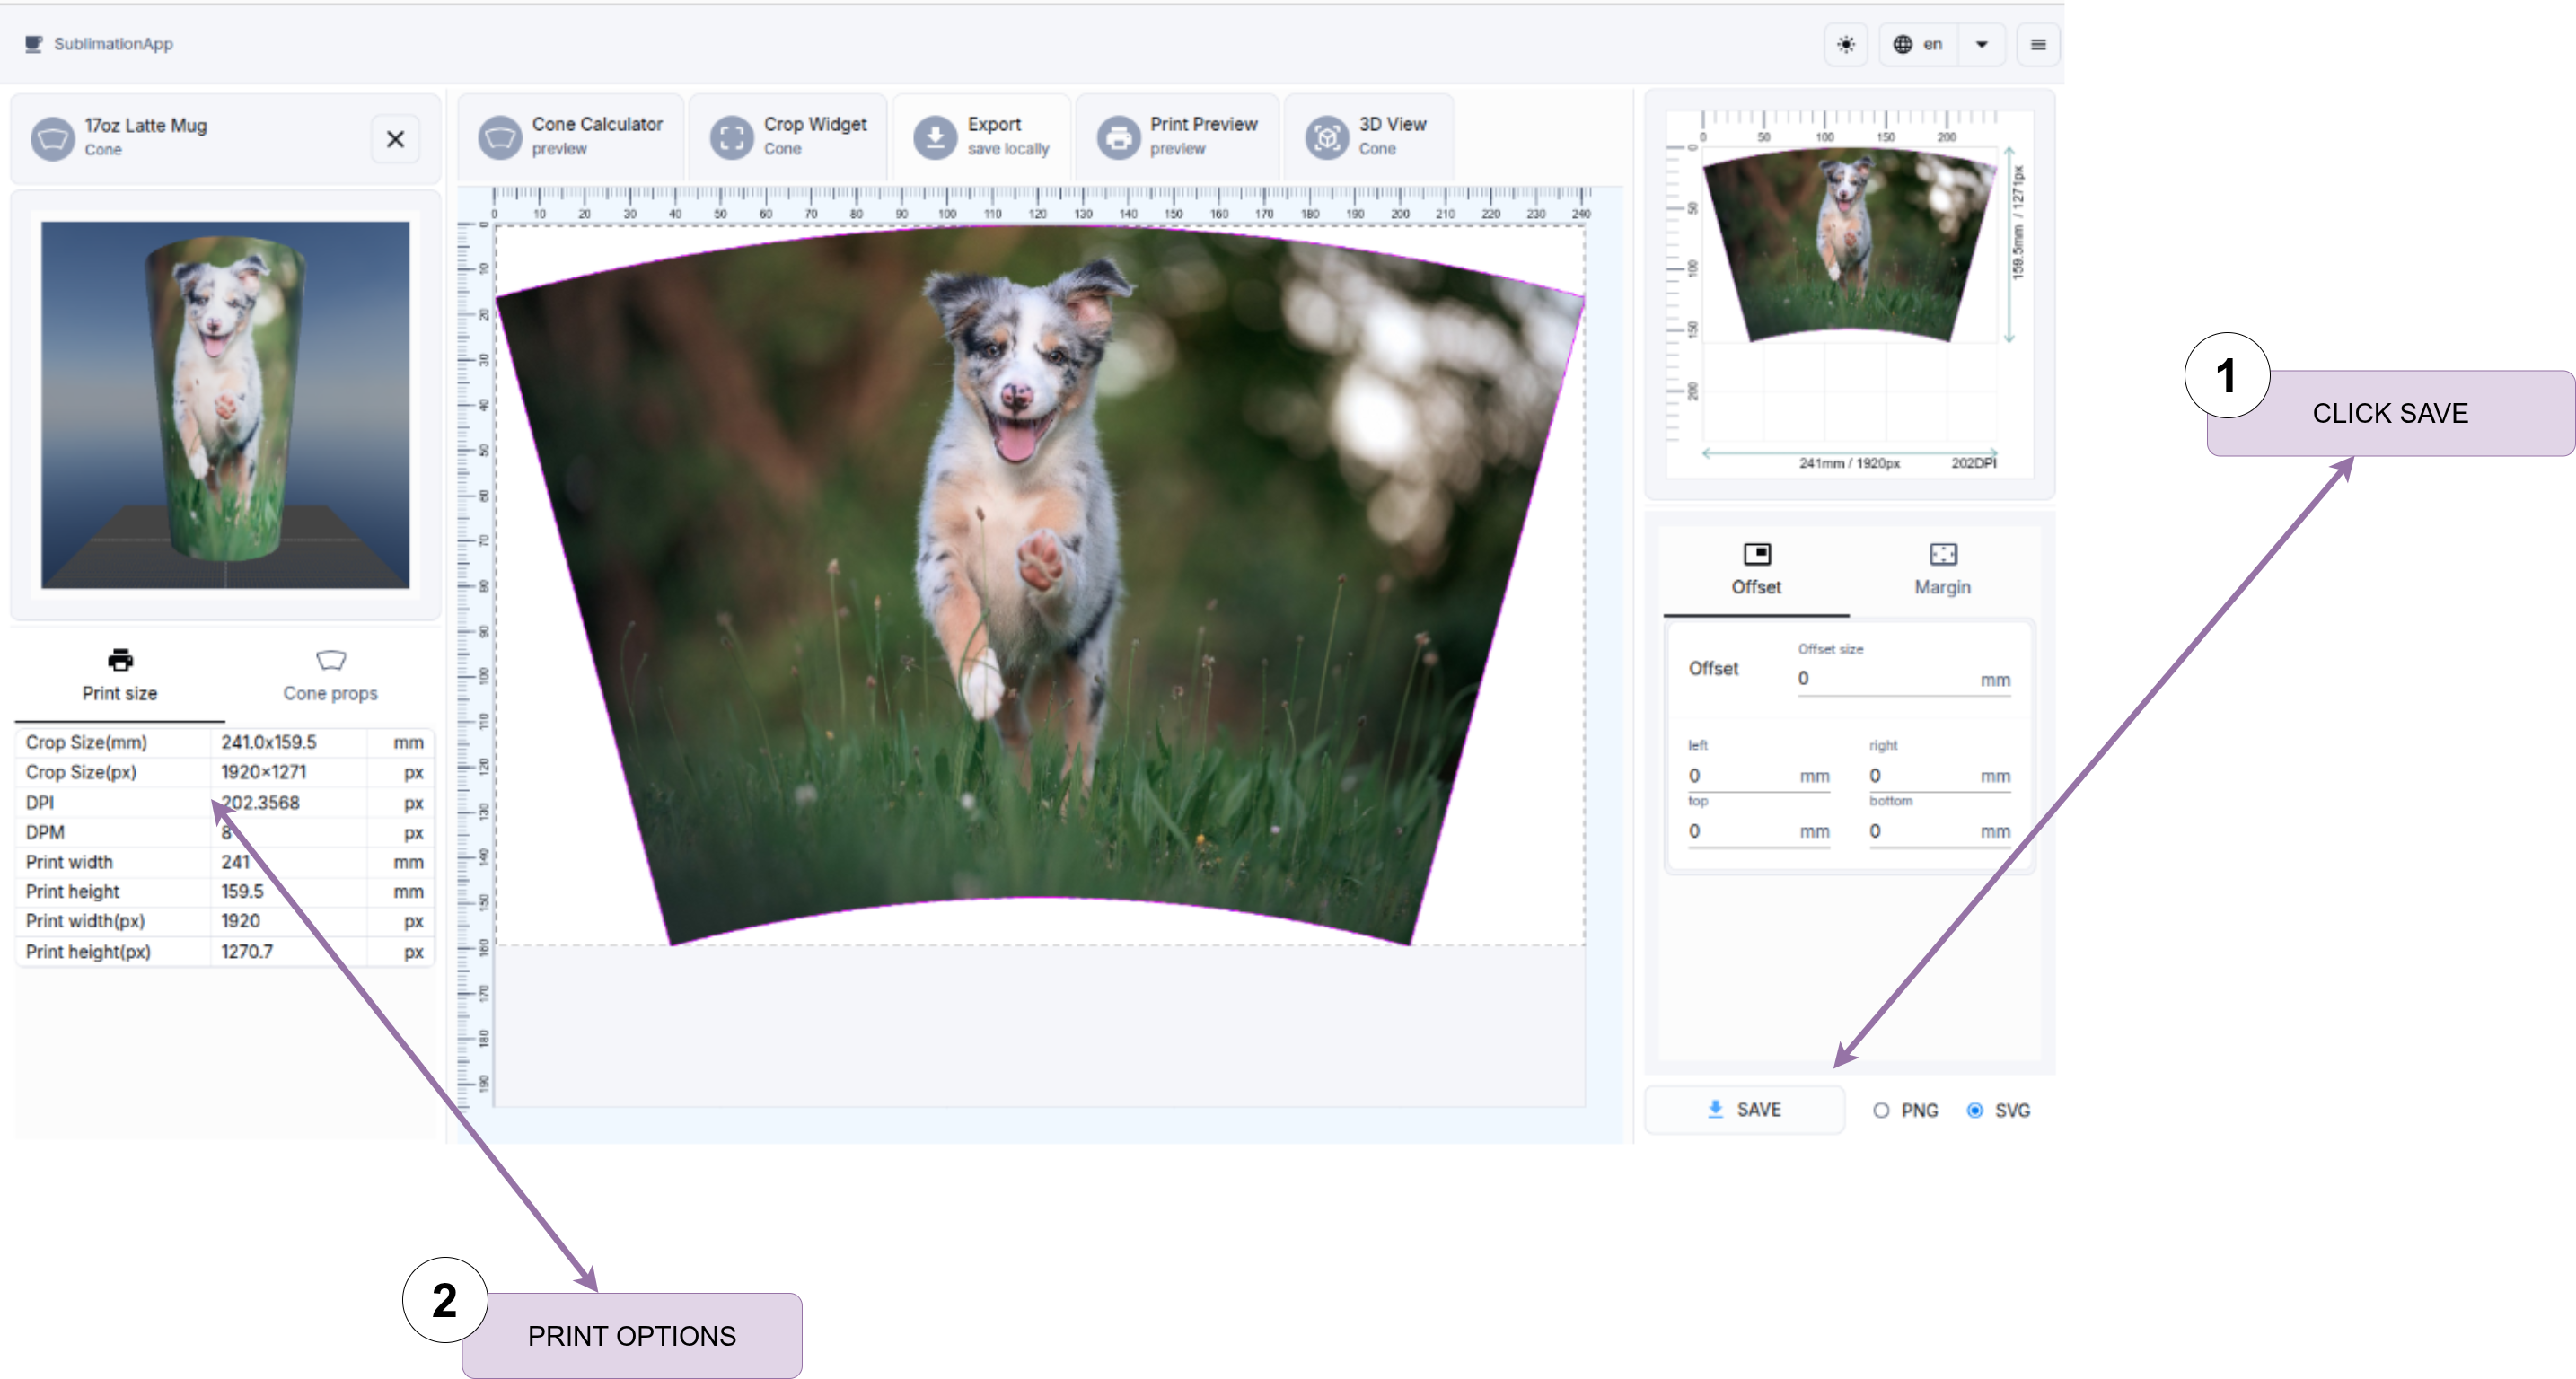
Task: Close the 17oz Latte Mug panel
Action: click(x=394, y=139)
